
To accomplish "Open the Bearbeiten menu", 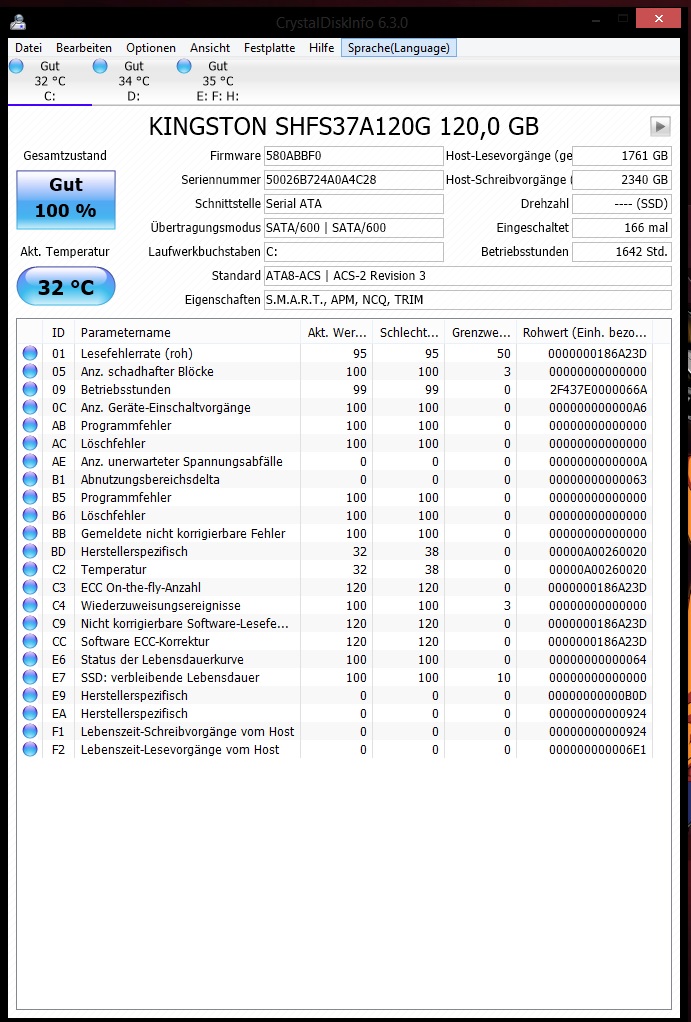I will tap(83, 48).
